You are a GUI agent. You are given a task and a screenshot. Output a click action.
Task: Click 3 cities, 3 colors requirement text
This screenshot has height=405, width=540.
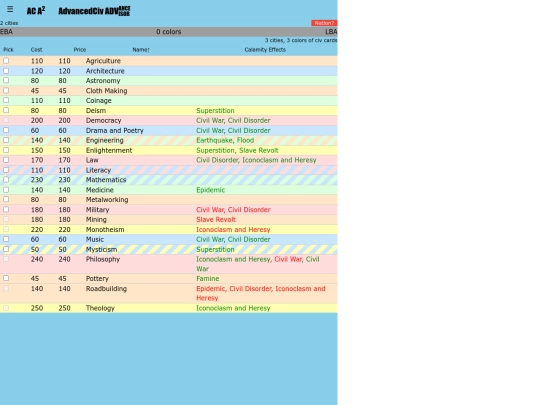[301, 40]
